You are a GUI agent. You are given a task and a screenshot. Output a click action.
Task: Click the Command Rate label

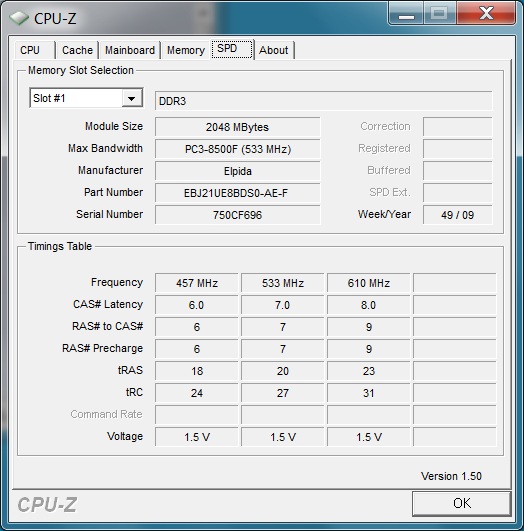(x=106, y=414)
